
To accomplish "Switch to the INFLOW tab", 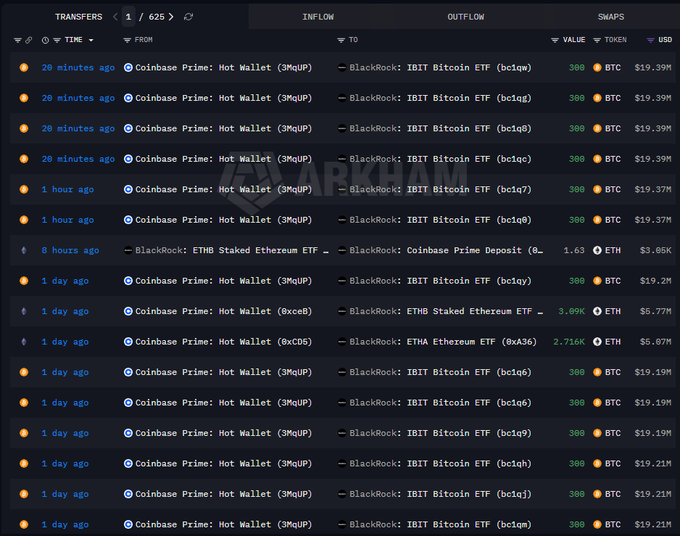I will point(318,17).
